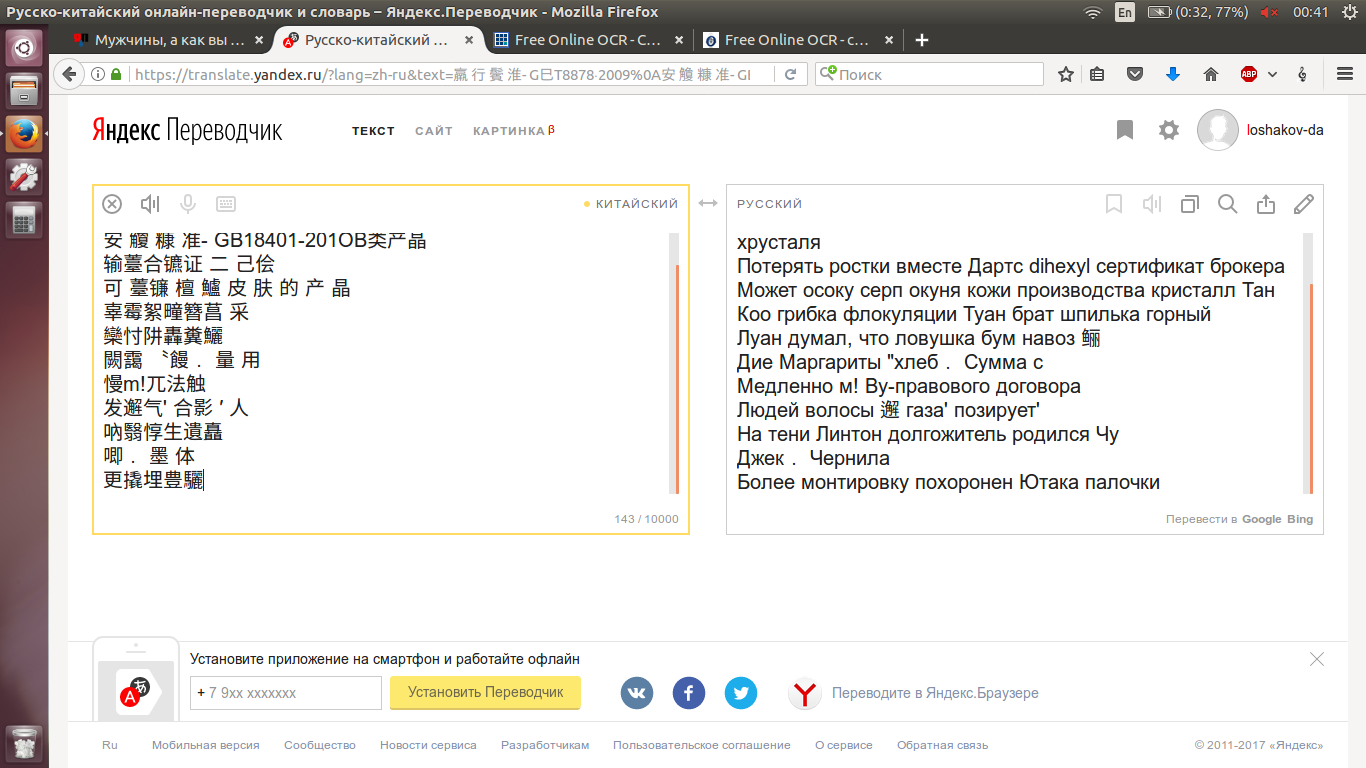The height and width of the screenshot is (768, 1366).
Task: Open the Сообщество footer link
Action: coord(320,745)
